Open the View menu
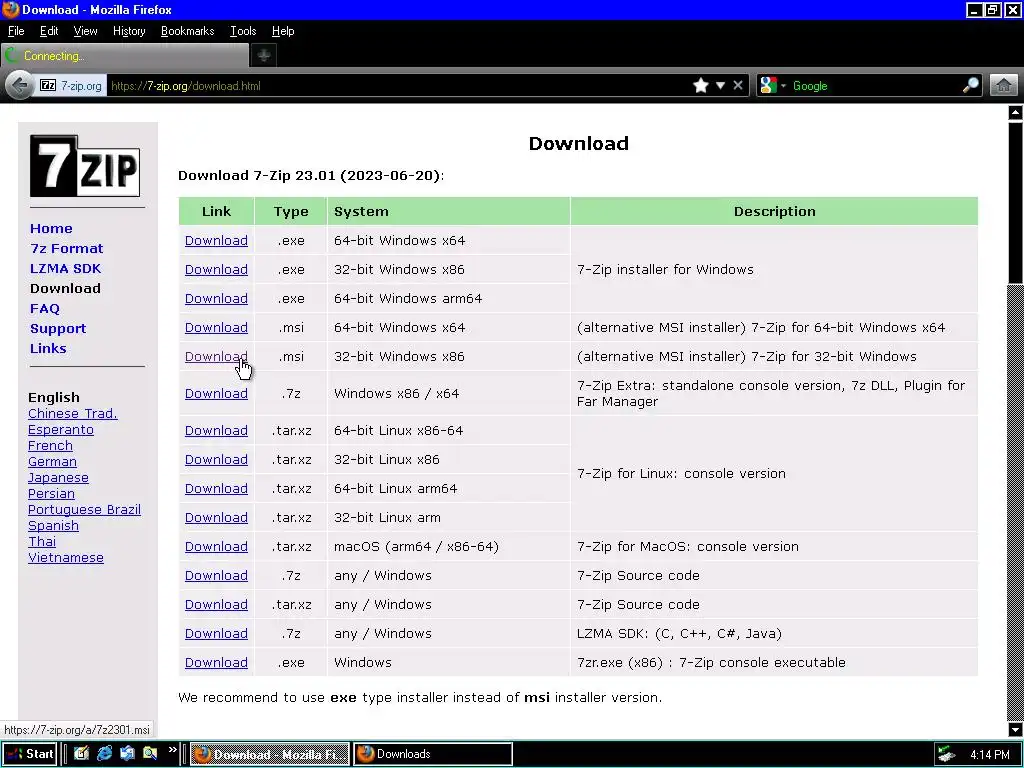Image resolution: width=1024 pixels, height=768 pixels. click(x=86, y=31)
